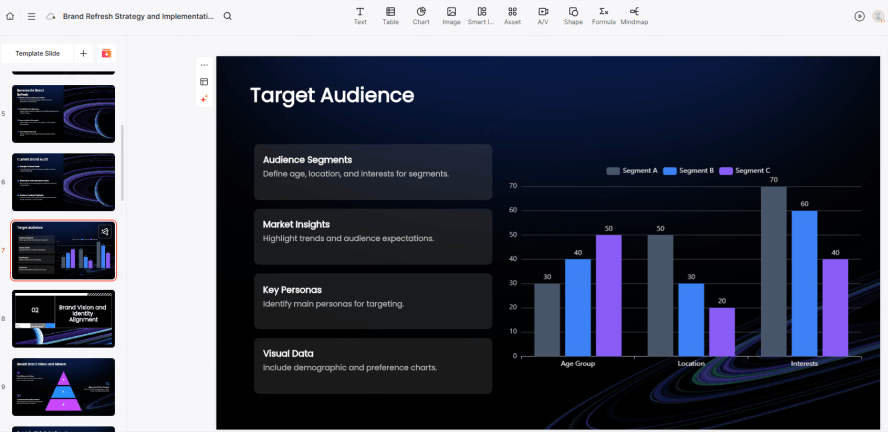This screenshot has height=432, width=888.
Task: Start the slideshow with play icon
Action: (x=860, y=16)
